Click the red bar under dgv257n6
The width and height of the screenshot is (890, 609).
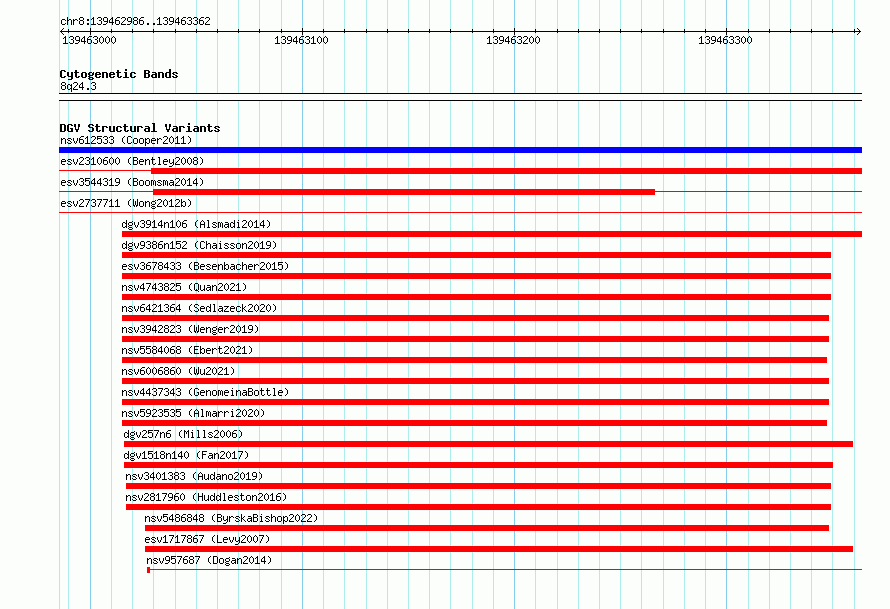coord(488,444)
